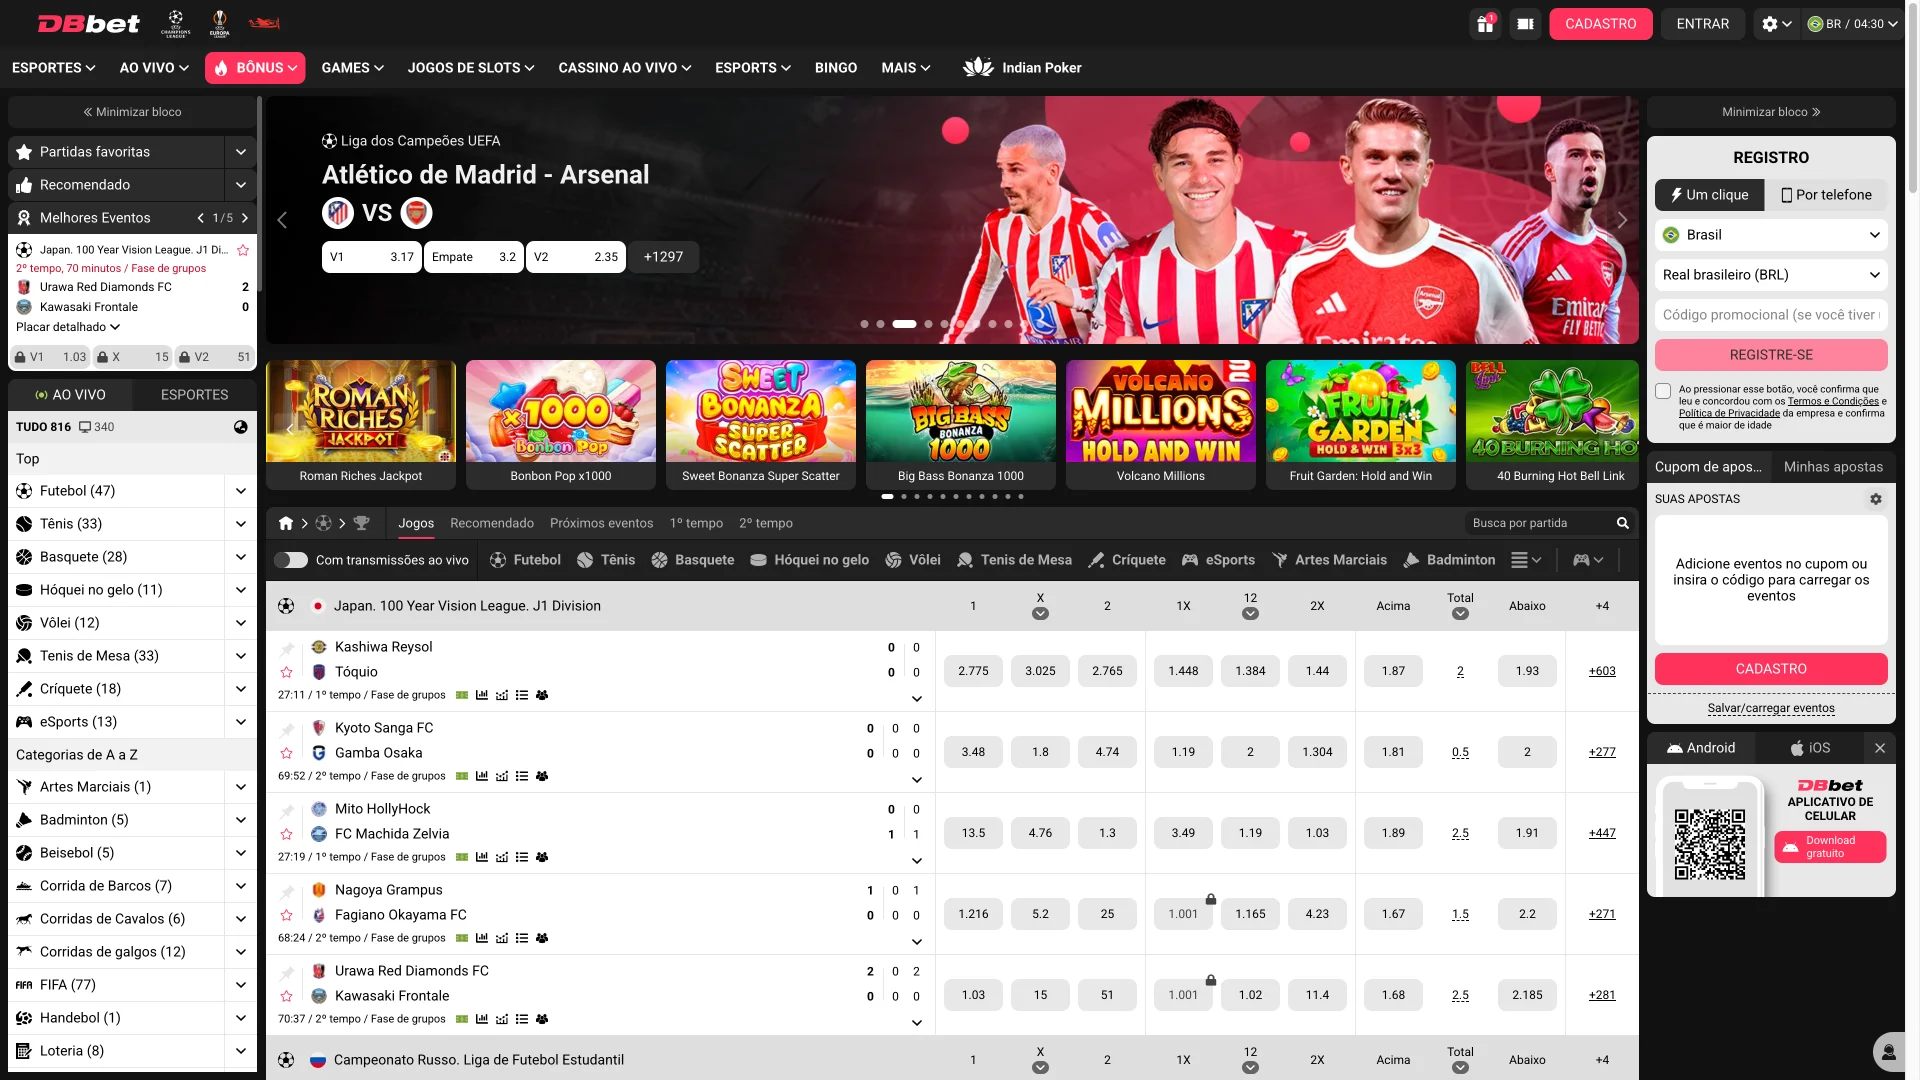Toggle Com transmissões ao vivo switch
Viewport: 1920px width, 1080px height.
click(291, 560)
